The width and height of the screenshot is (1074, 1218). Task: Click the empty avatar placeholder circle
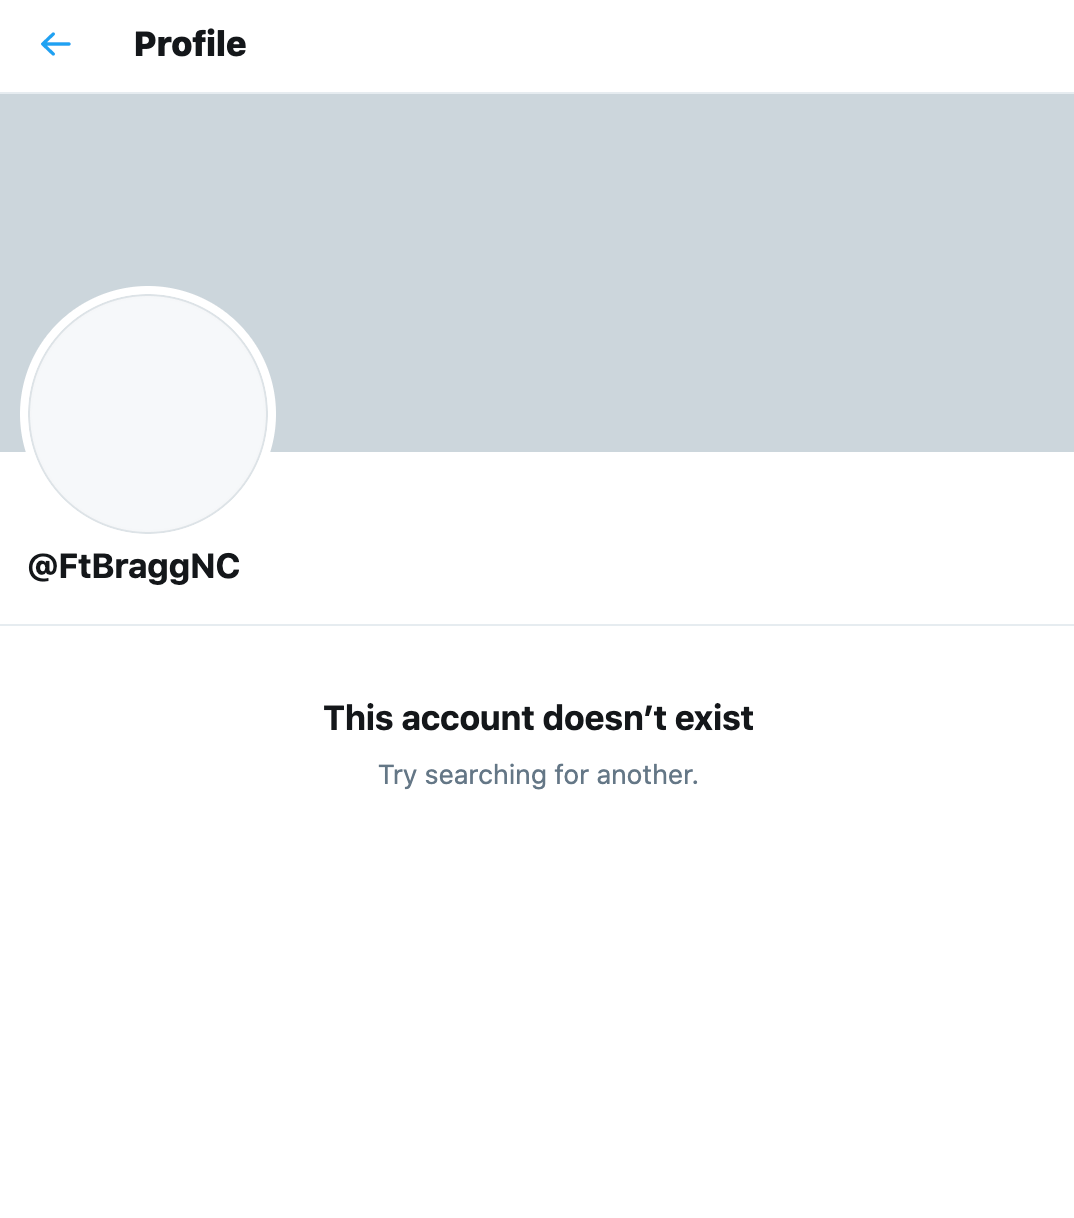pos(148,414)
